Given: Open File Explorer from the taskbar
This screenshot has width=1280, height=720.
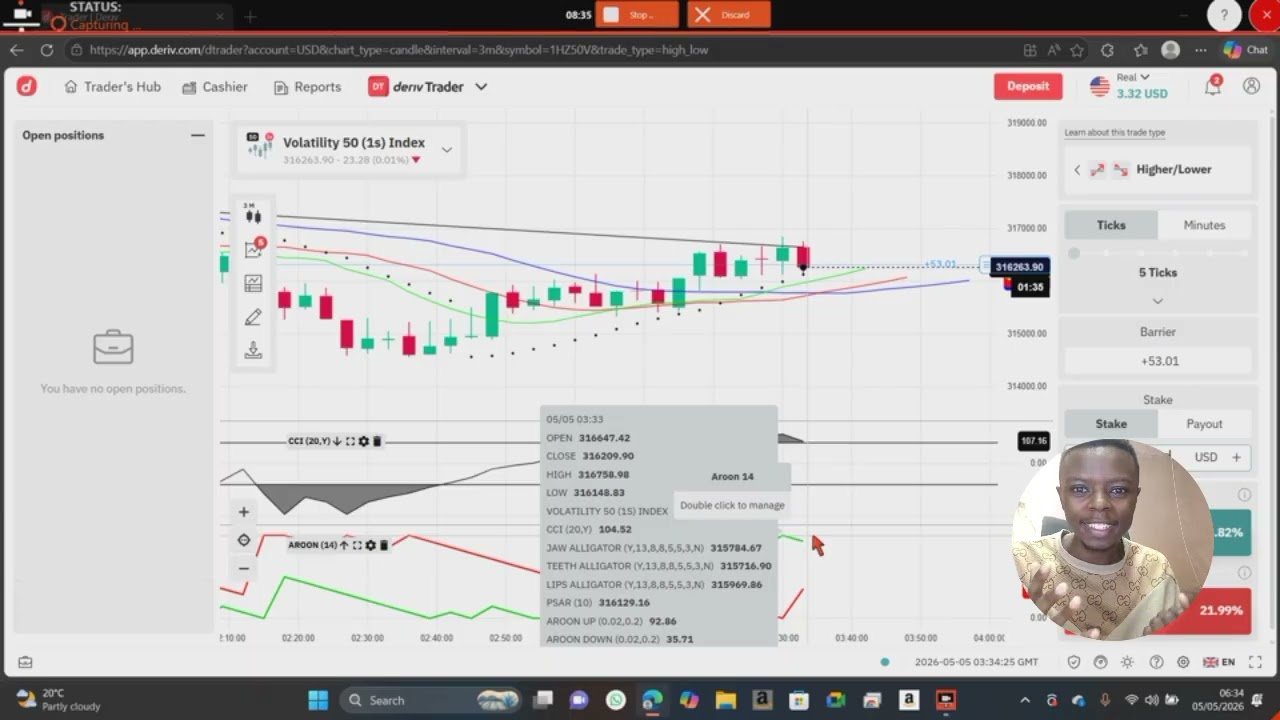Looking at the screenshot, I should [x=725, y=699].
